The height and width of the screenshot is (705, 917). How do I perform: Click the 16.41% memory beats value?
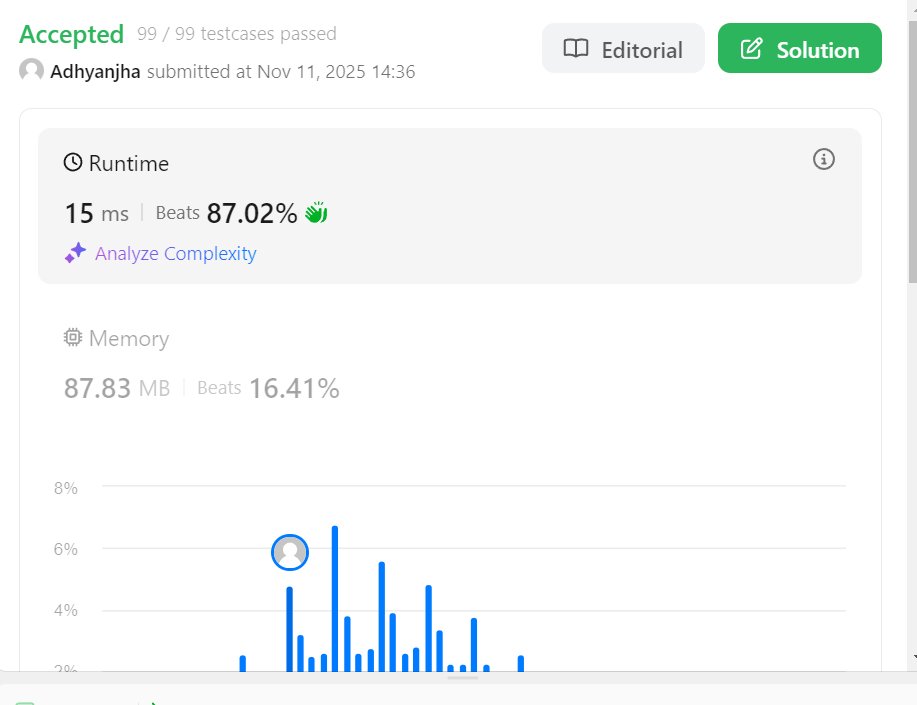(294, 388)
